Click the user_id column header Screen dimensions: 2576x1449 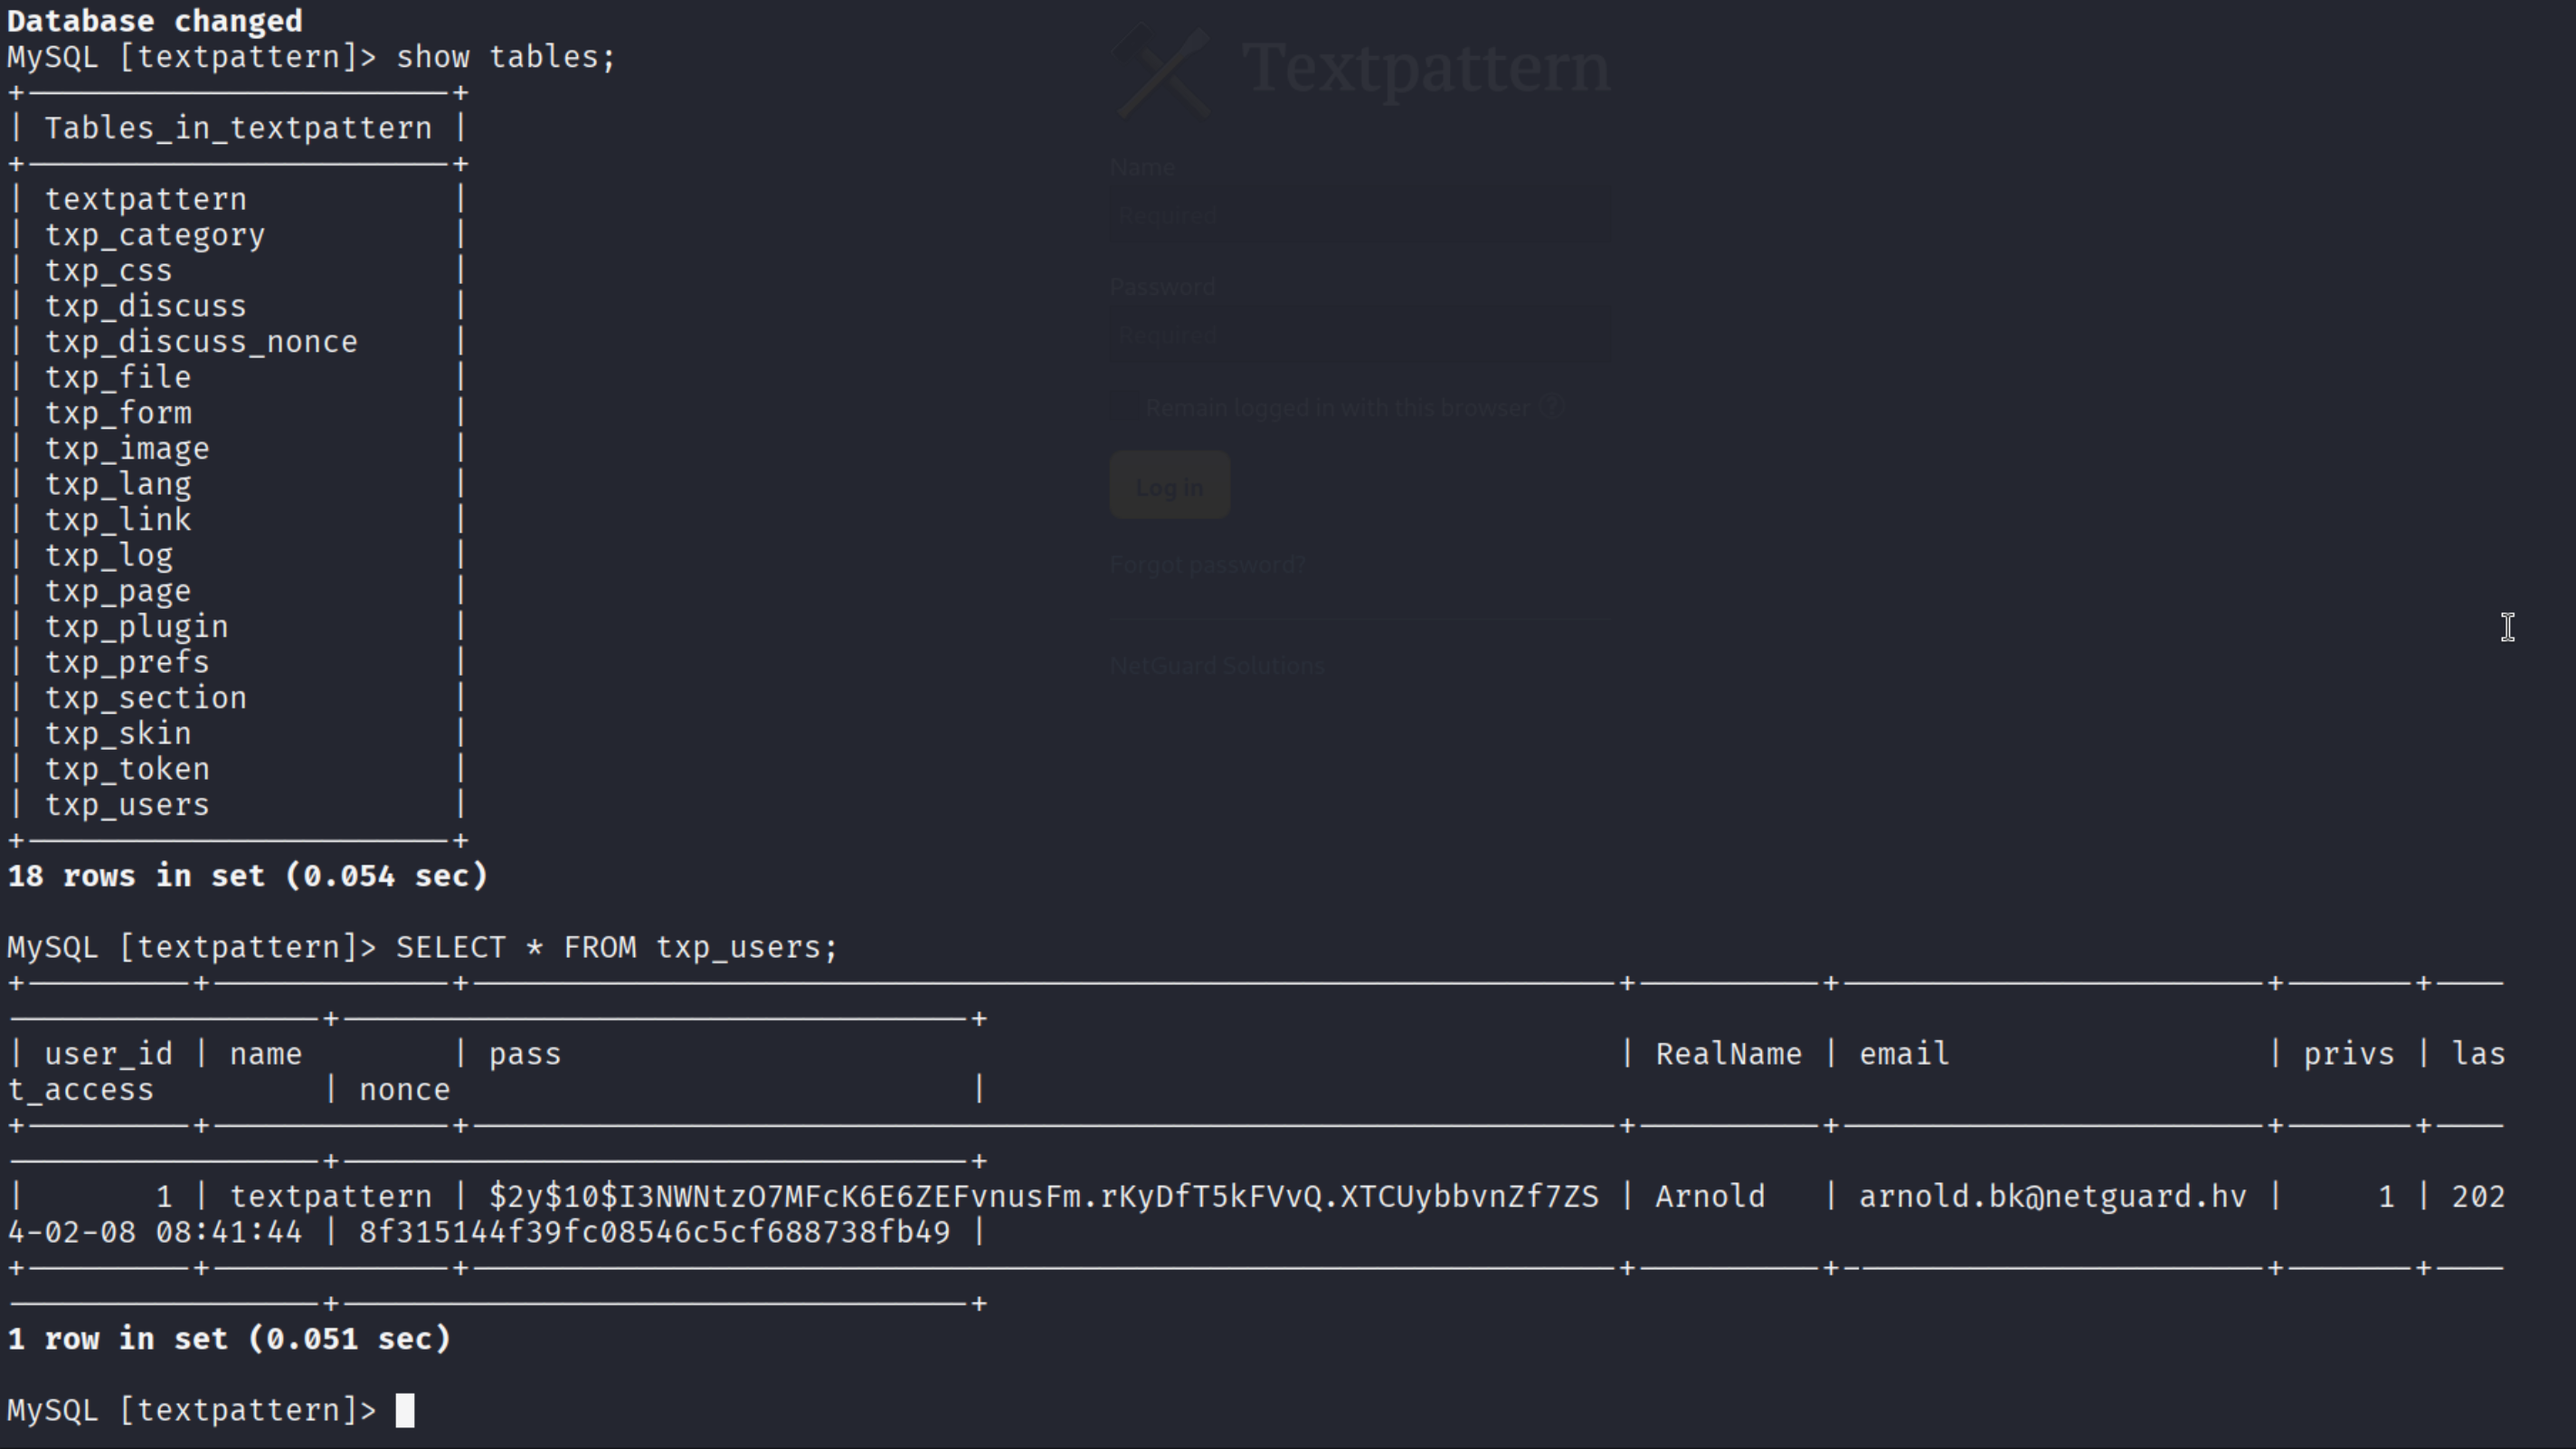point(108,1054)
